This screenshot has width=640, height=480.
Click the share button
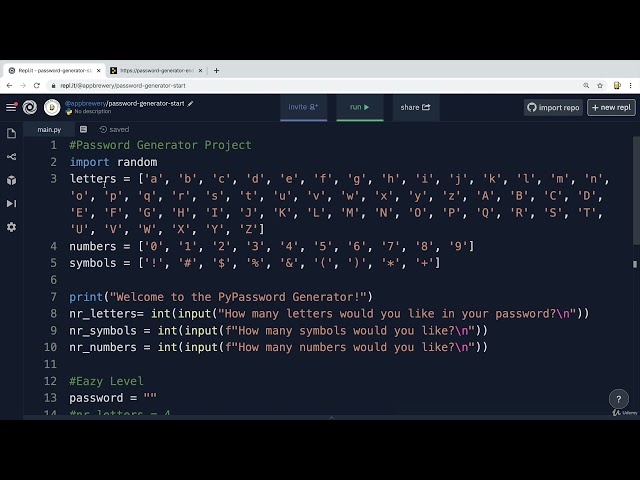tap(416, 107)
